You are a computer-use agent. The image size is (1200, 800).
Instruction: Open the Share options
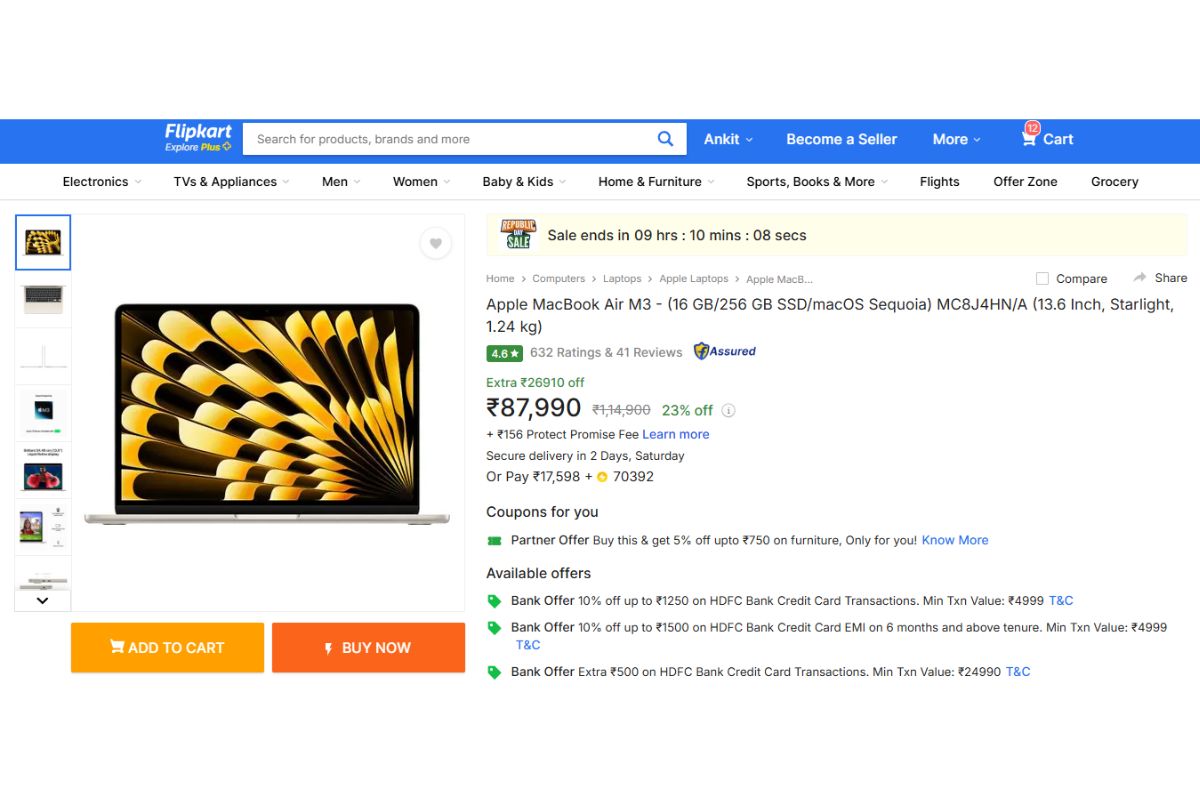1159,278
